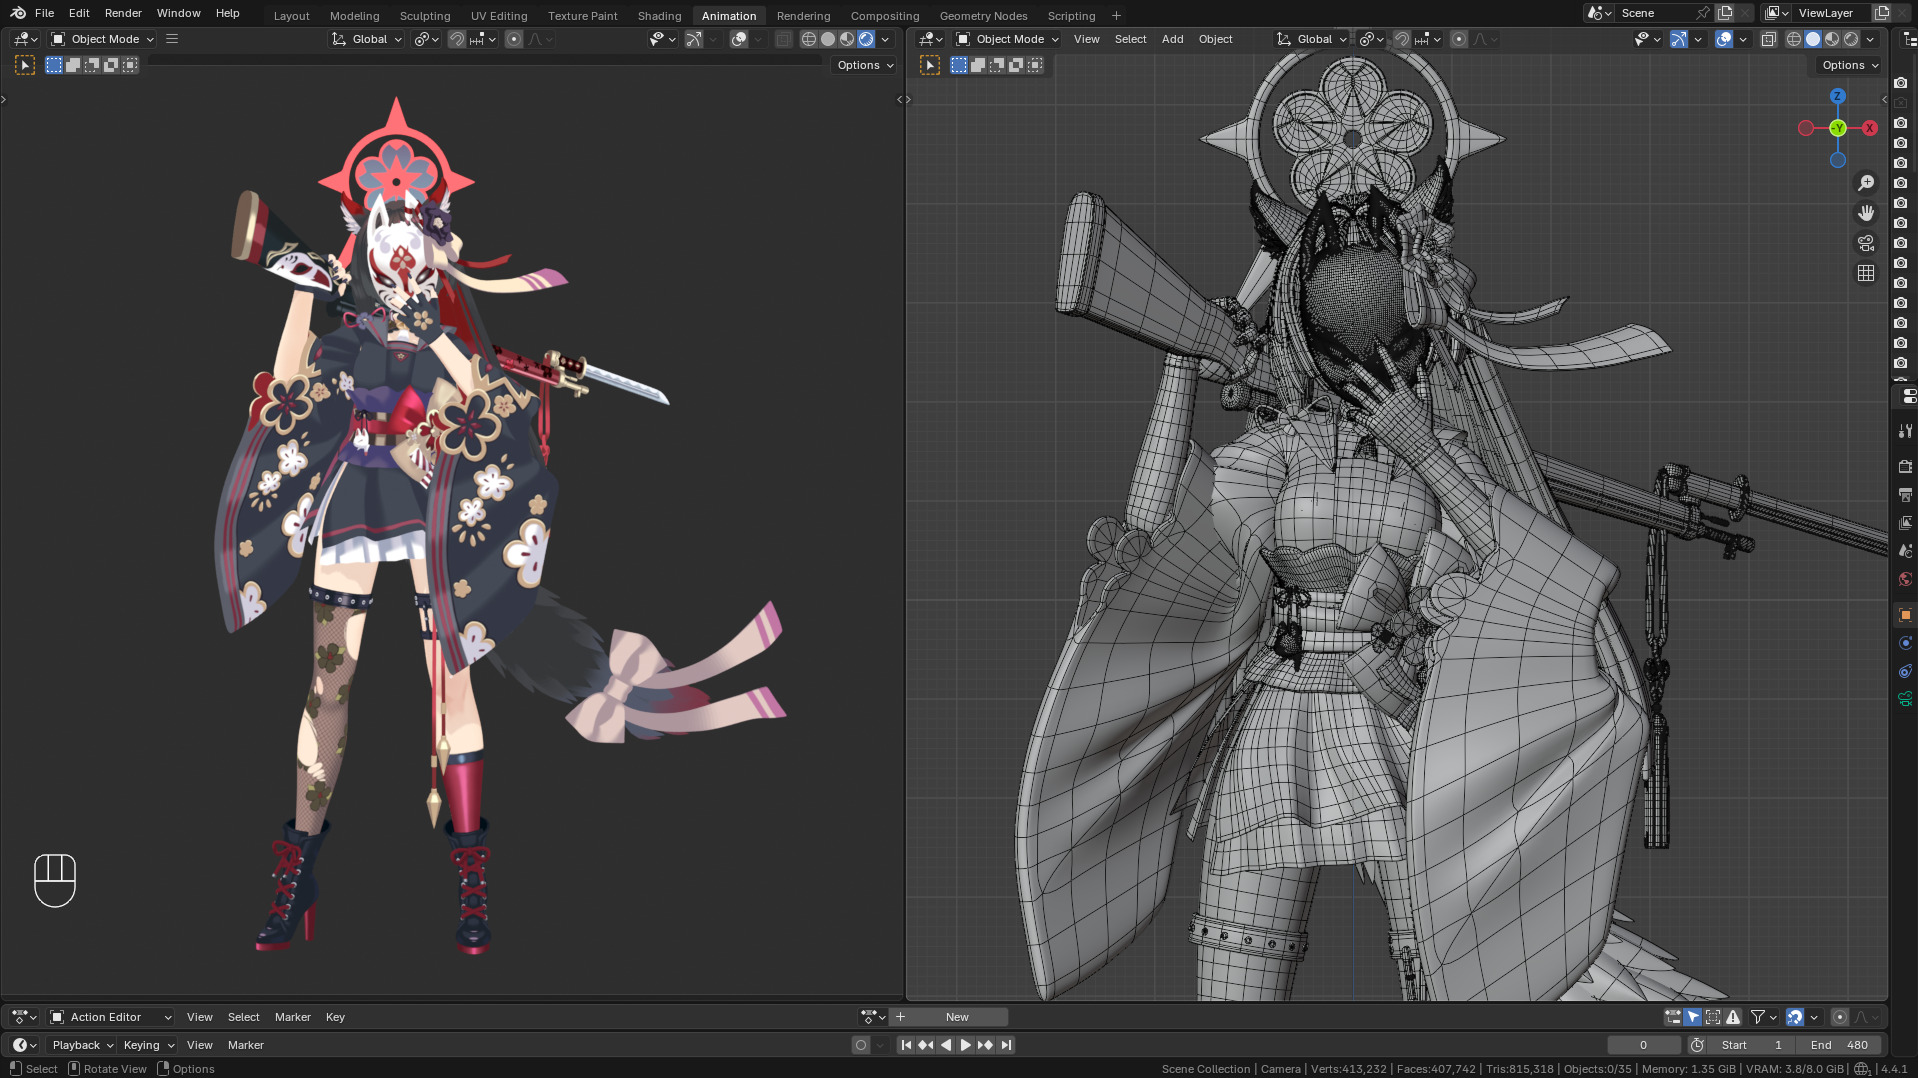The height and width of the screenshot is (1078, 1918).
Task: Switch to the Shading workspace tab
Action: [659, 16]
